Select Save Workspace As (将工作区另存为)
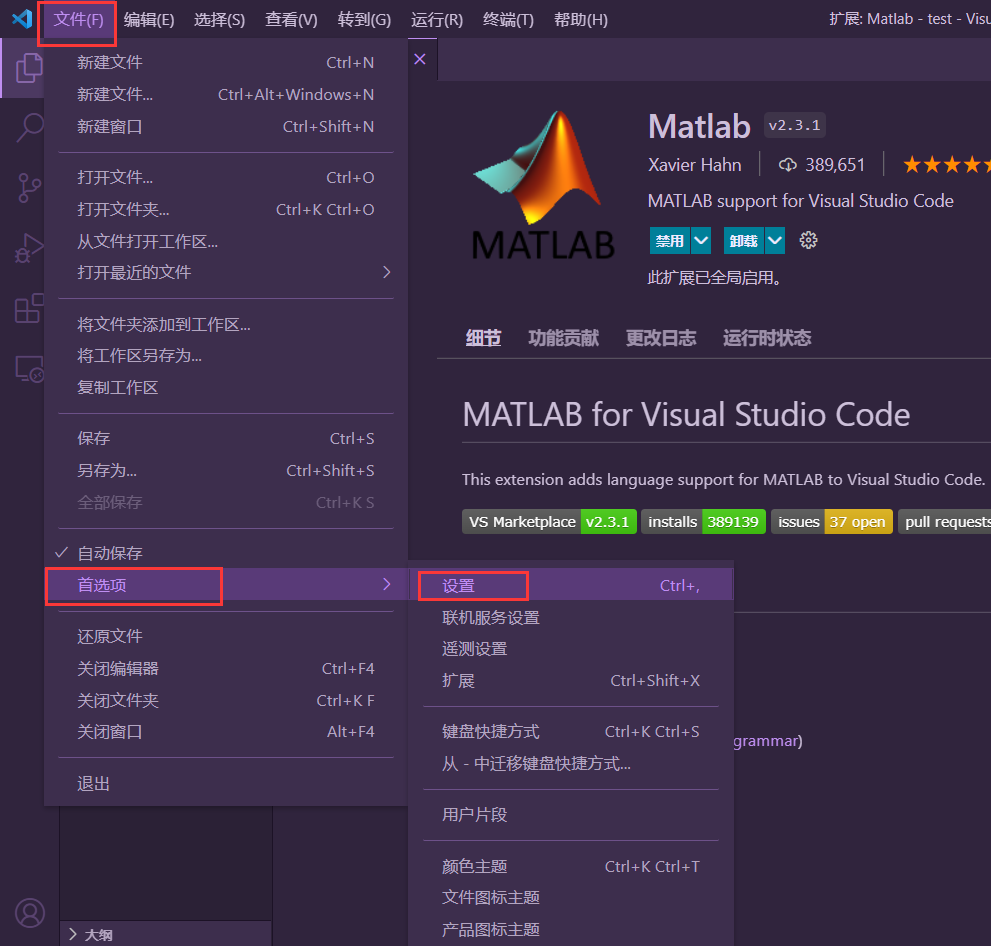Viewport: 991px width, 946px height. tap(226, 355)
